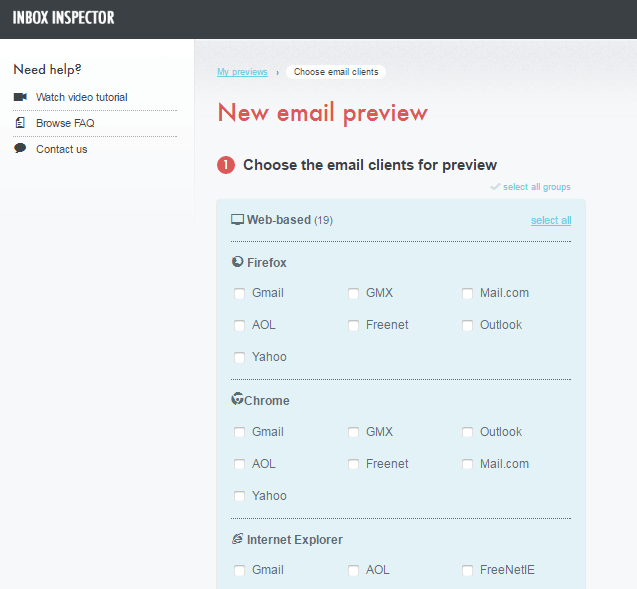Check Freenet under Firefox
Screen dimensions: 637x589
click(353, 325)
